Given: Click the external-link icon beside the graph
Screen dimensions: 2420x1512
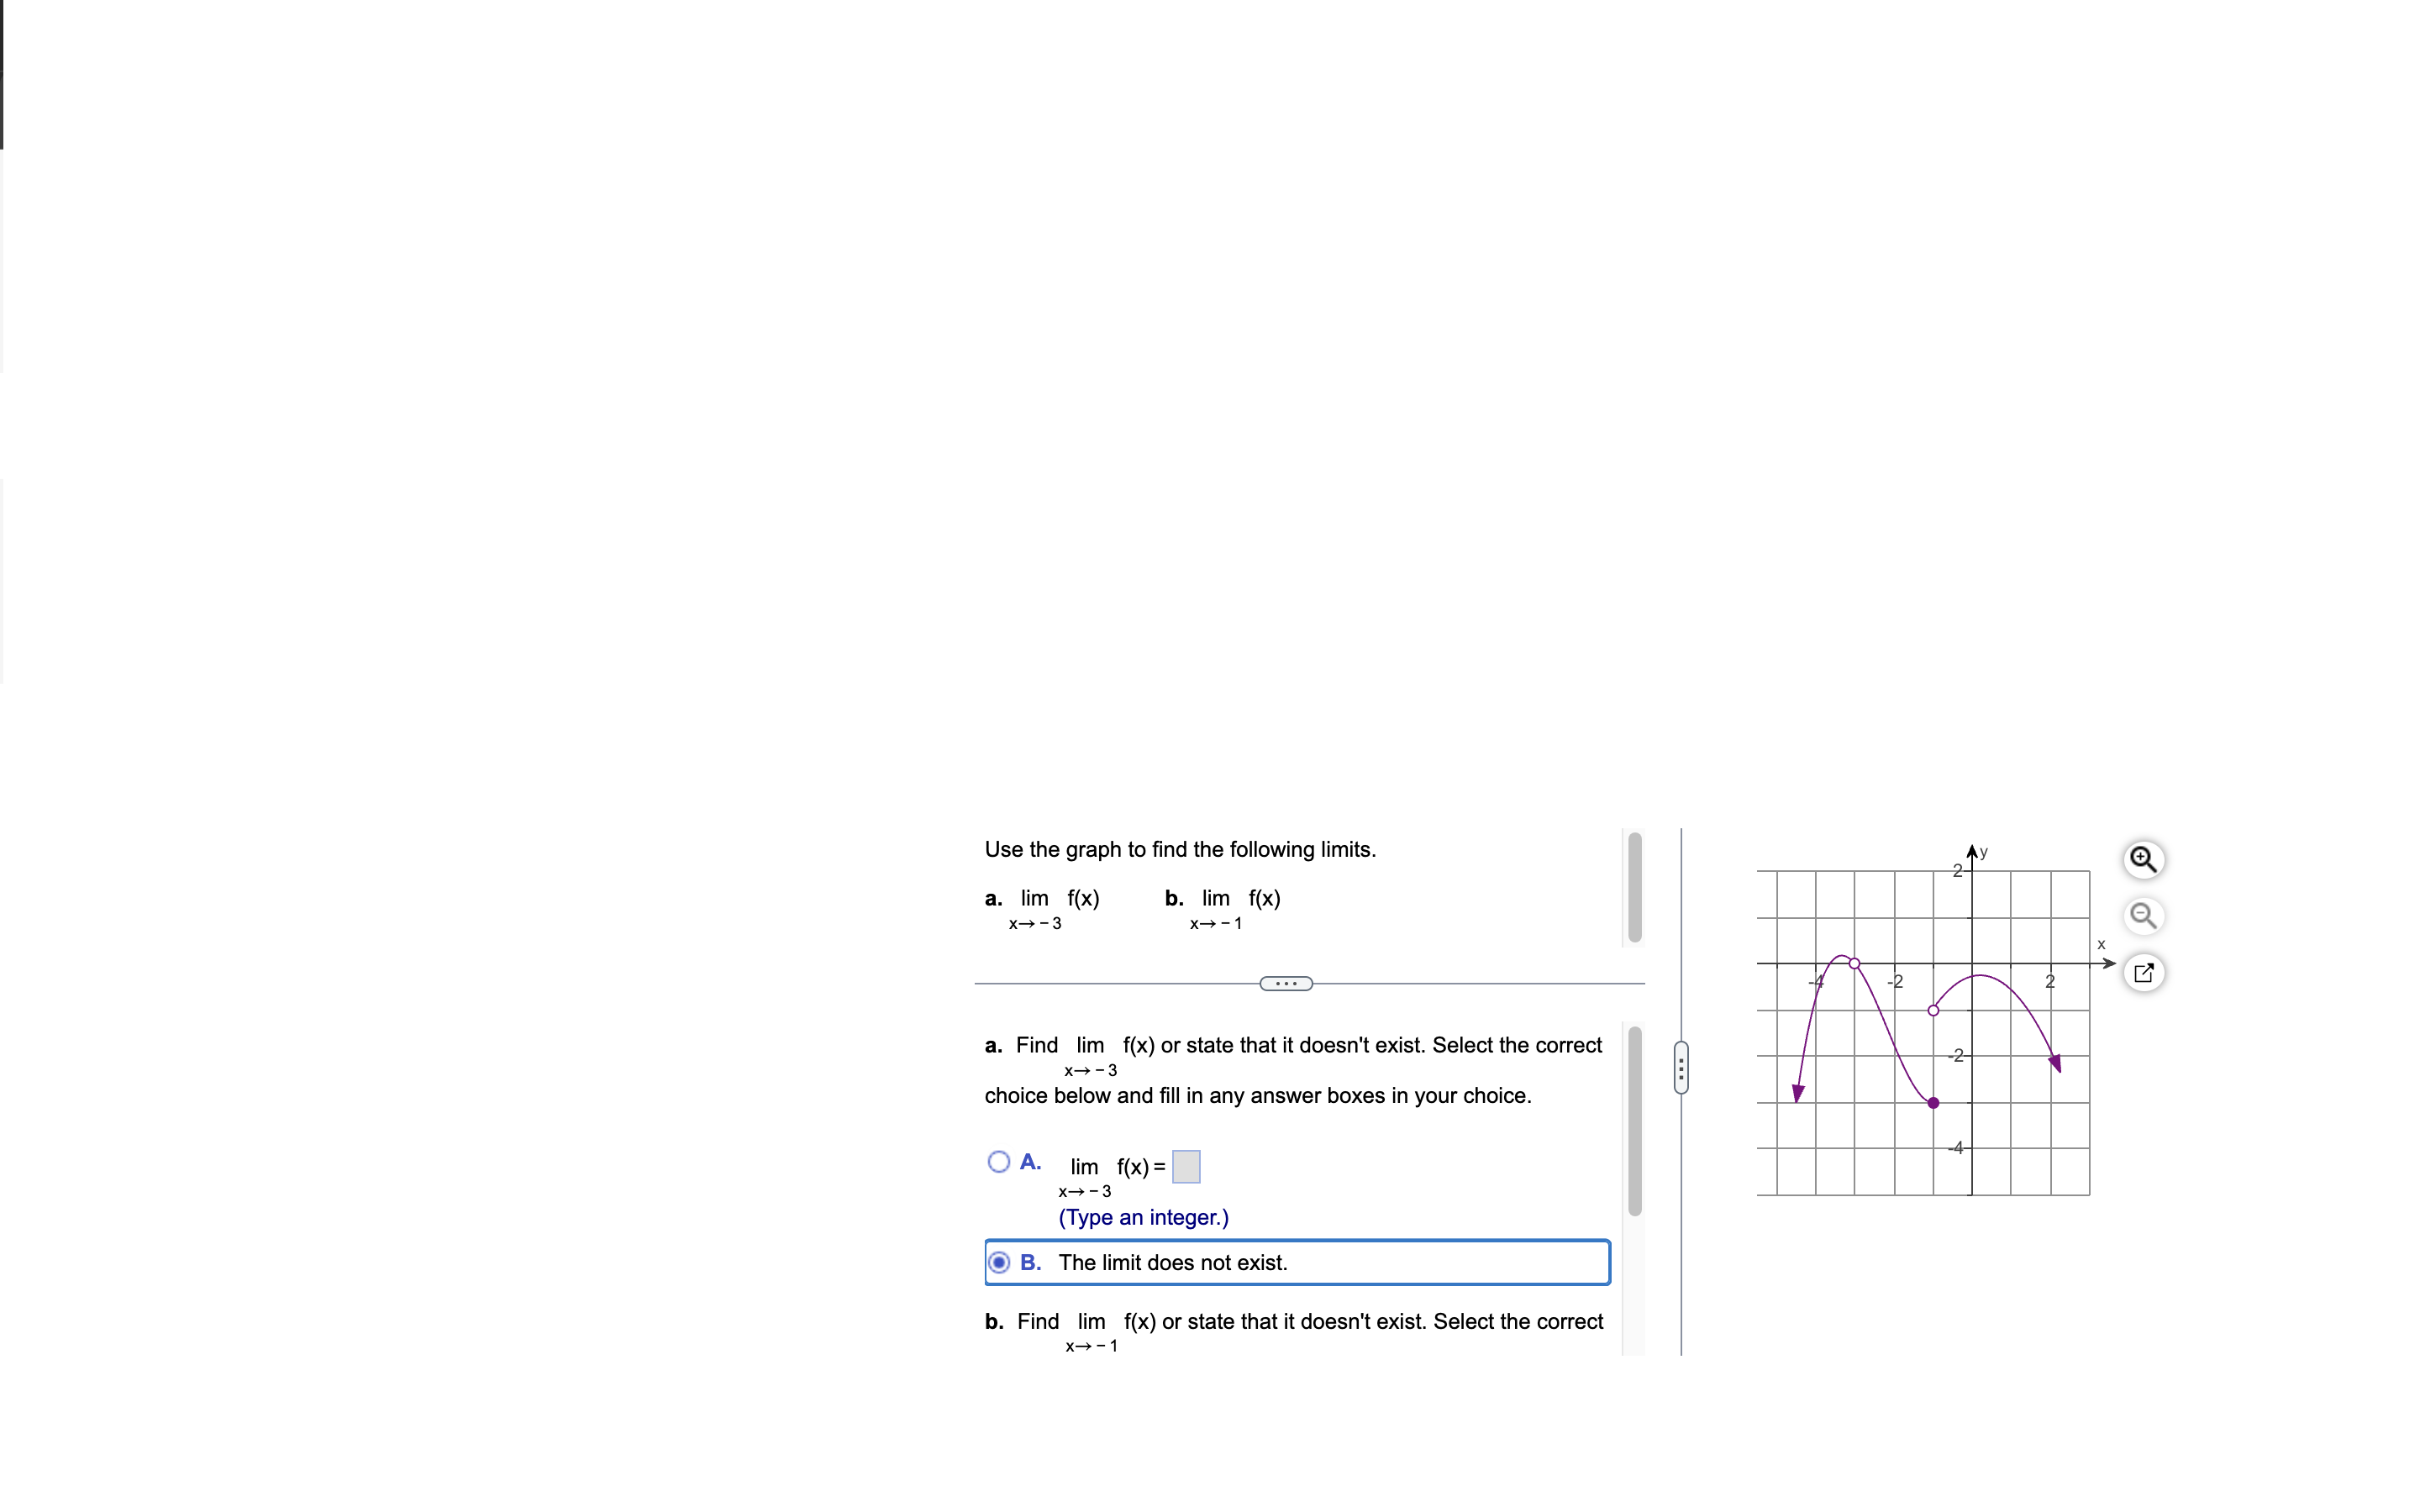Looking at the screenshot, I should [2144, 972].
